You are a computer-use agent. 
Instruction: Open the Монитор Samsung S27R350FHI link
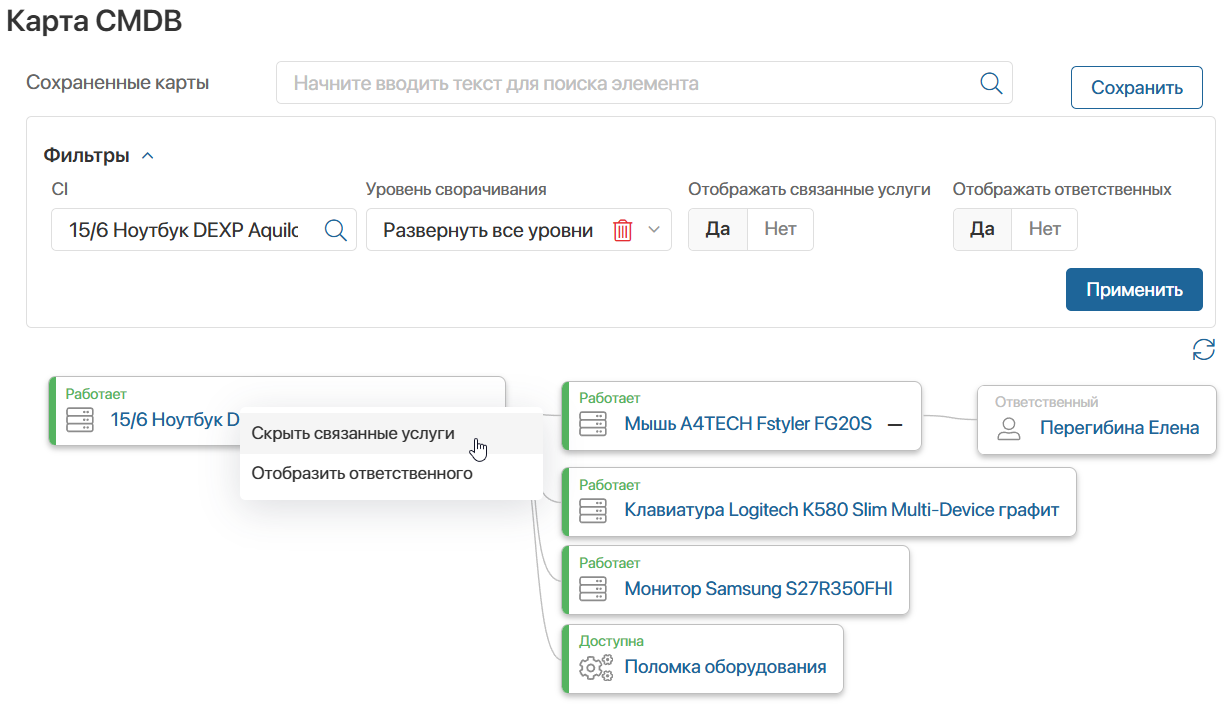tap(758, 588)
